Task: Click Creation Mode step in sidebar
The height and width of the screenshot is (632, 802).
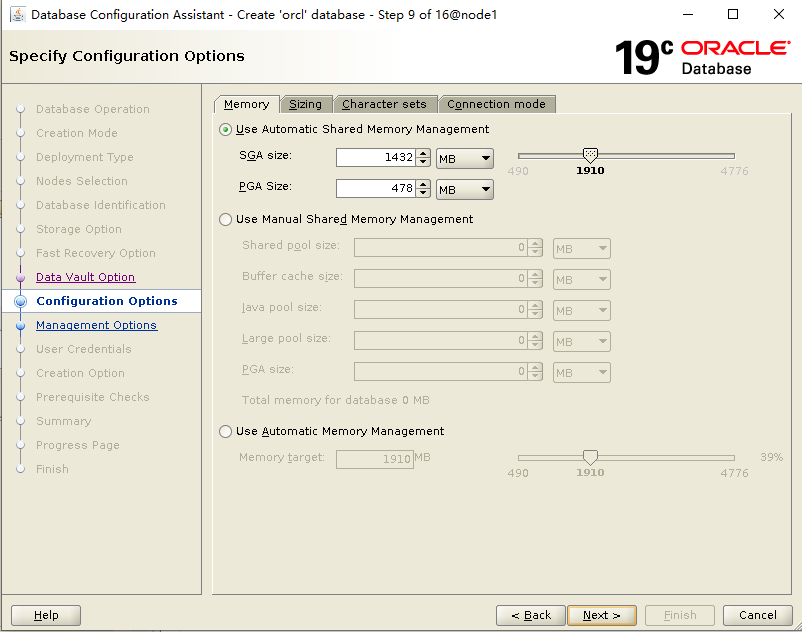Action: pos(77,133)
